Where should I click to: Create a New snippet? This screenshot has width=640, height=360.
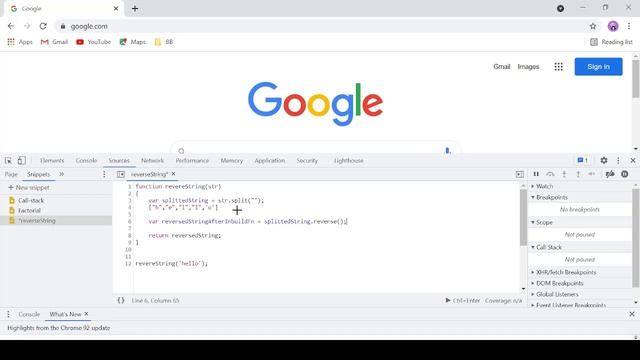pos(29,188)
